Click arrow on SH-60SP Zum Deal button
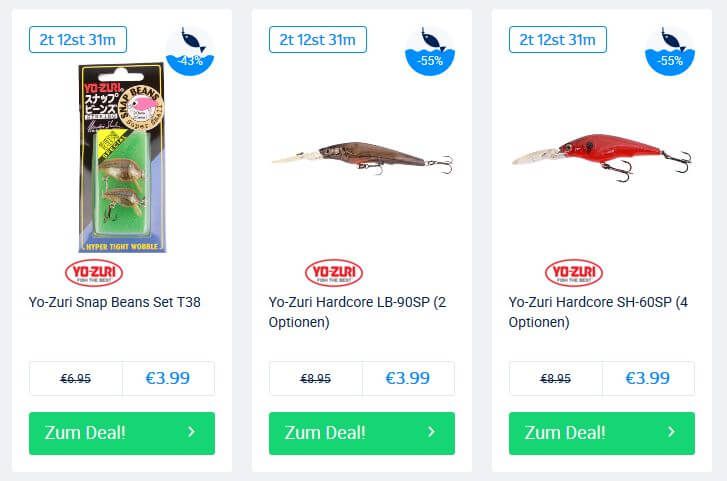 coord(671,432)
